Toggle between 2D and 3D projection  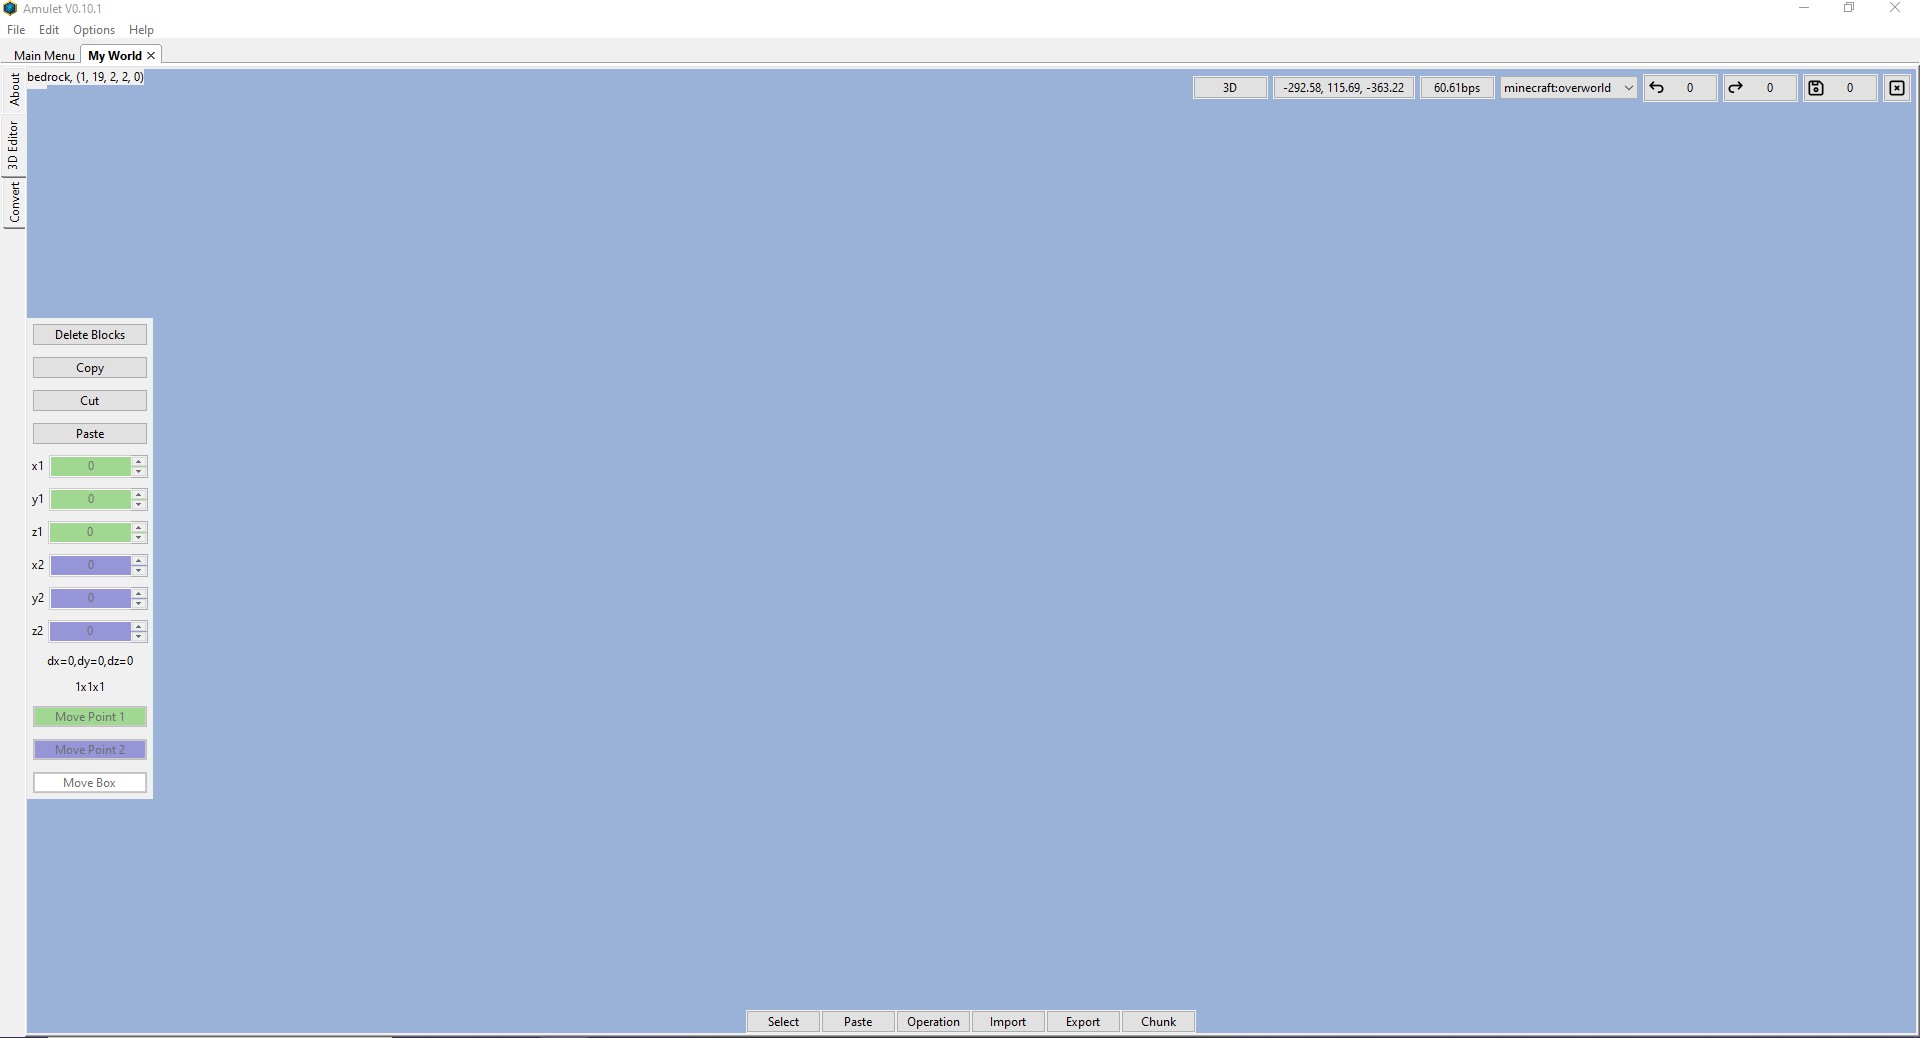[x=1228, y=87]
